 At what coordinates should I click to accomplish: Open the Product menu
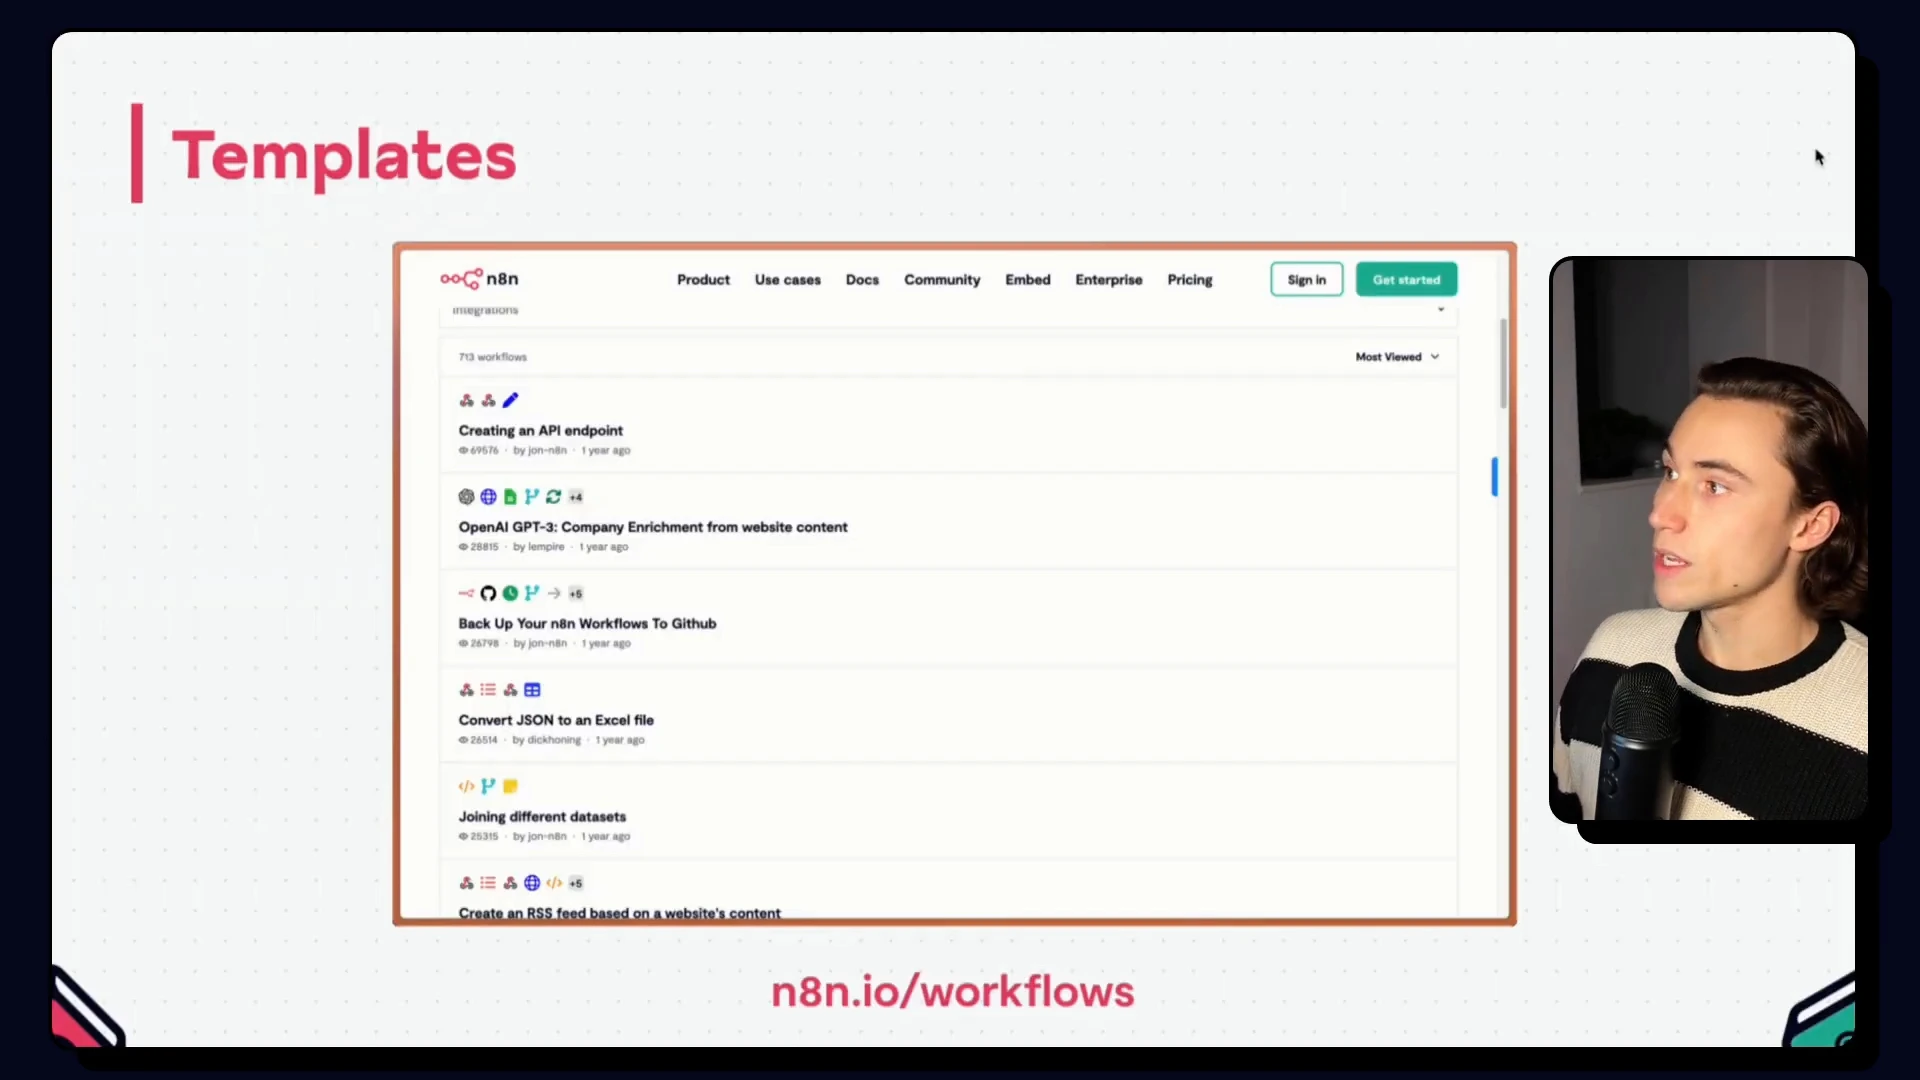coord(703,280)
